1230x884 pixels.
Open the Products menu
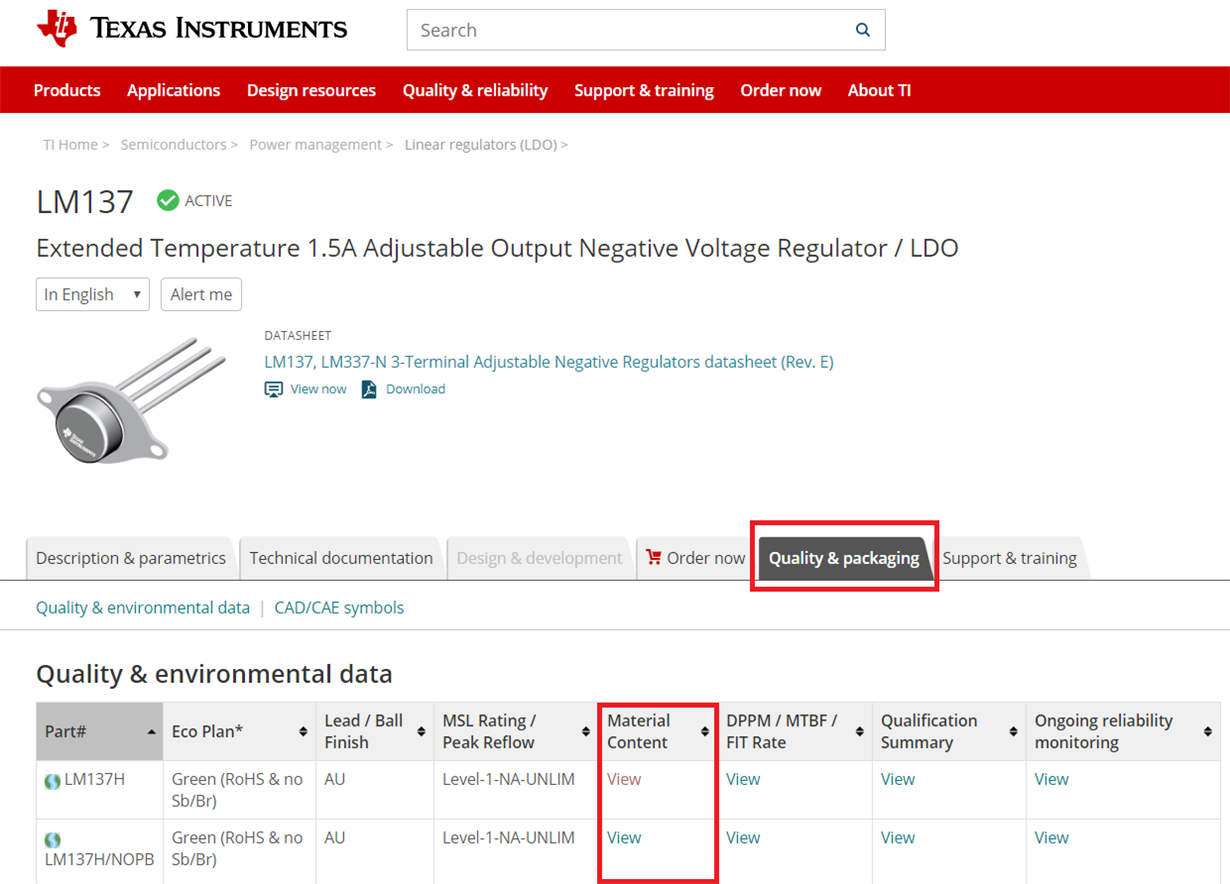[67, 90]
